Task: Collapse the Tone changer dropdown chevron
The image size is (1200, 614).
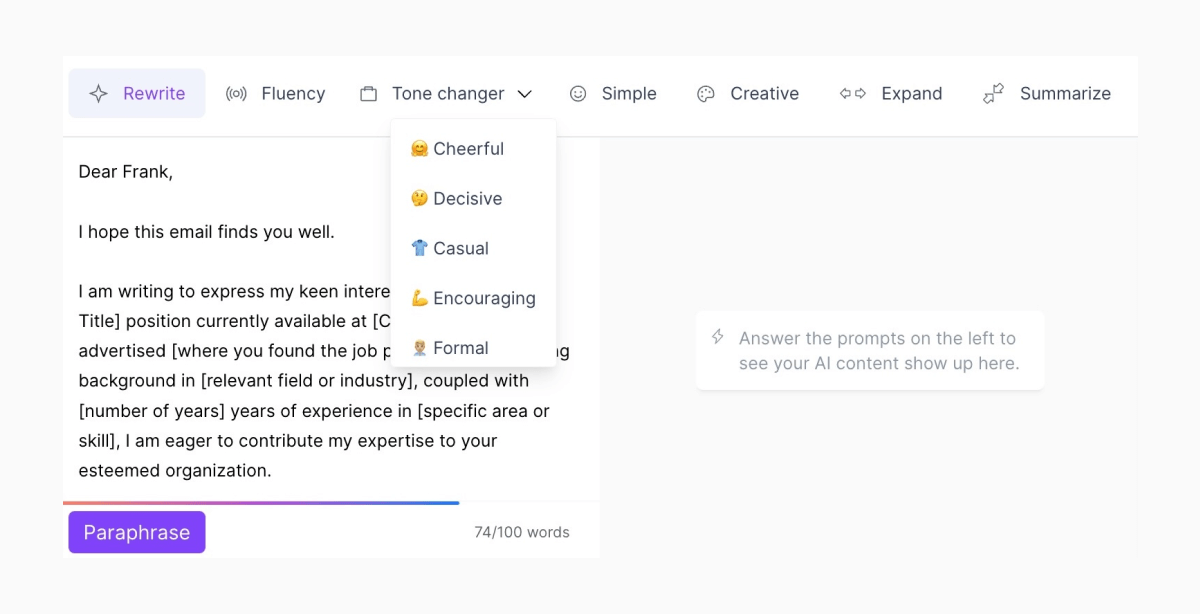Action: click(525, 94)
